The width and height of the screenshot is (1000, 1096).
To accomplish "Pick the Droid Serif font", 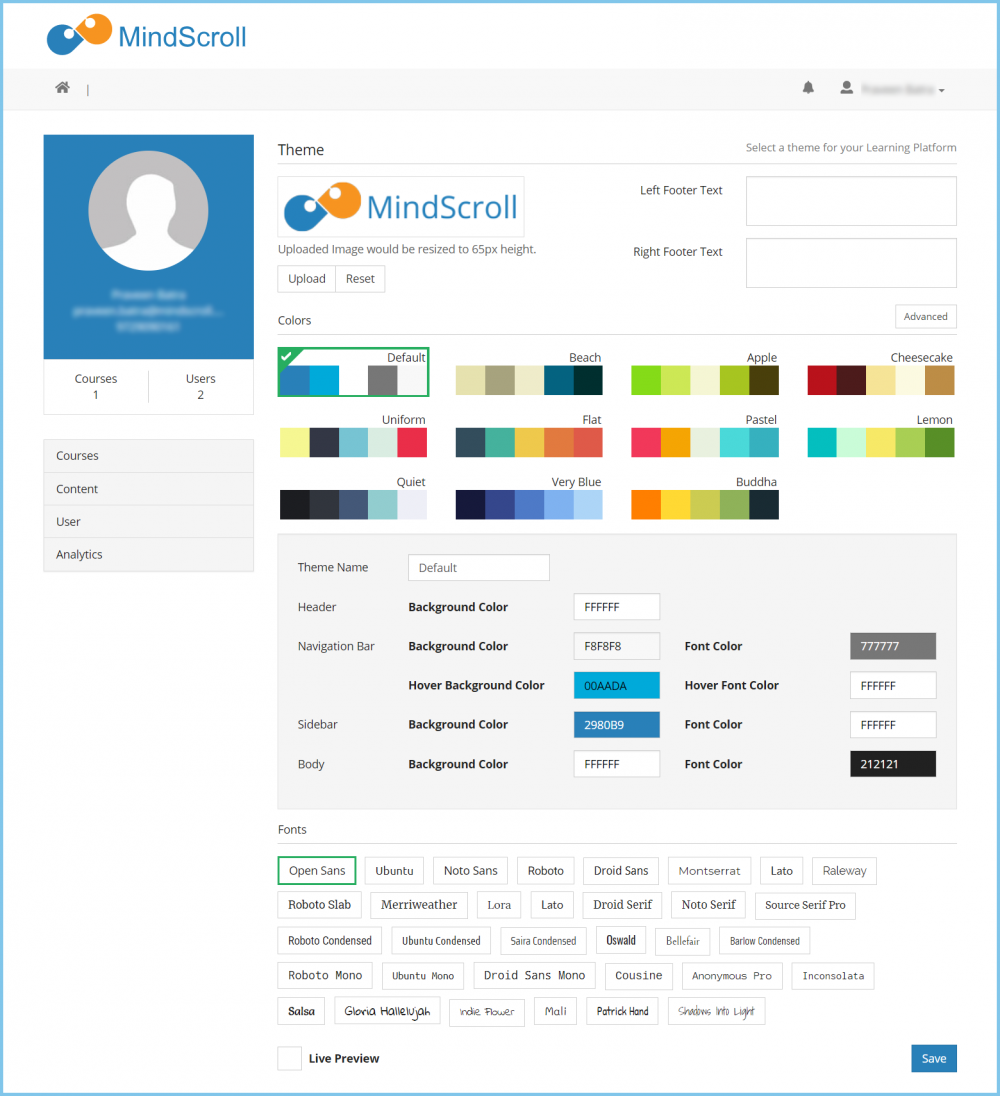I will (x=622, y=905).
